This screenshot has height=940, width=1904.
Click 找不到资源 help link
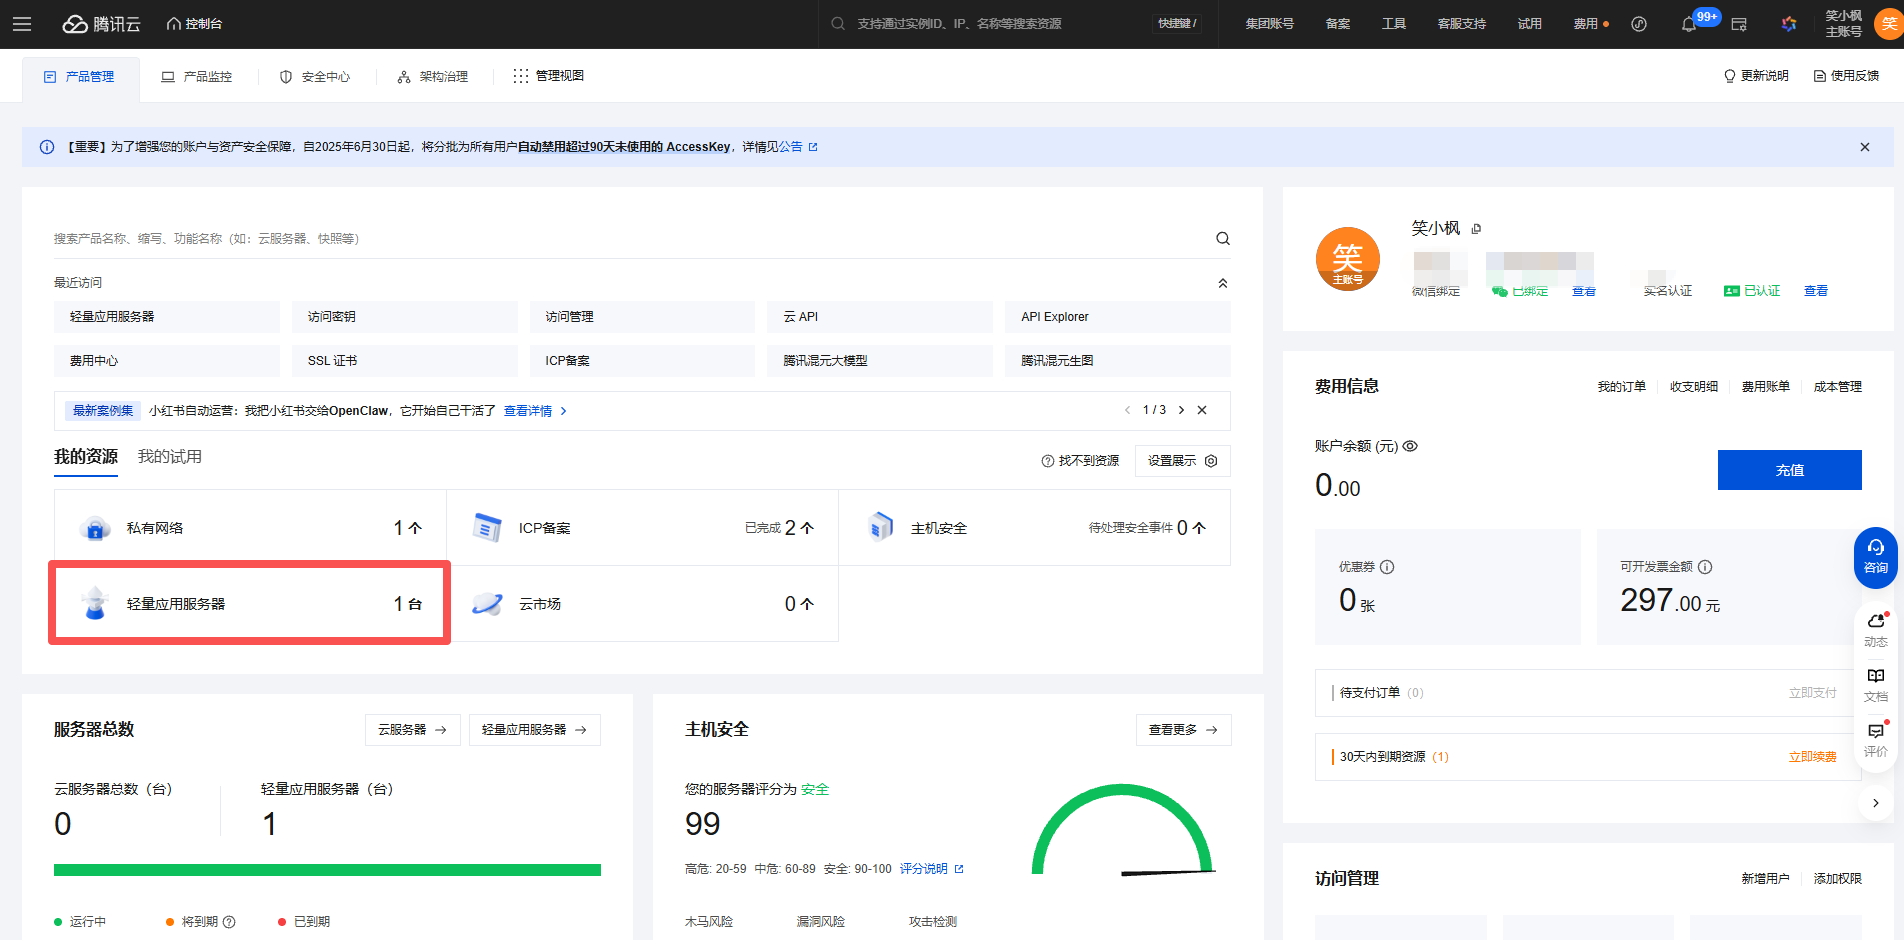pyautogui.click(x=1080, y=461)
